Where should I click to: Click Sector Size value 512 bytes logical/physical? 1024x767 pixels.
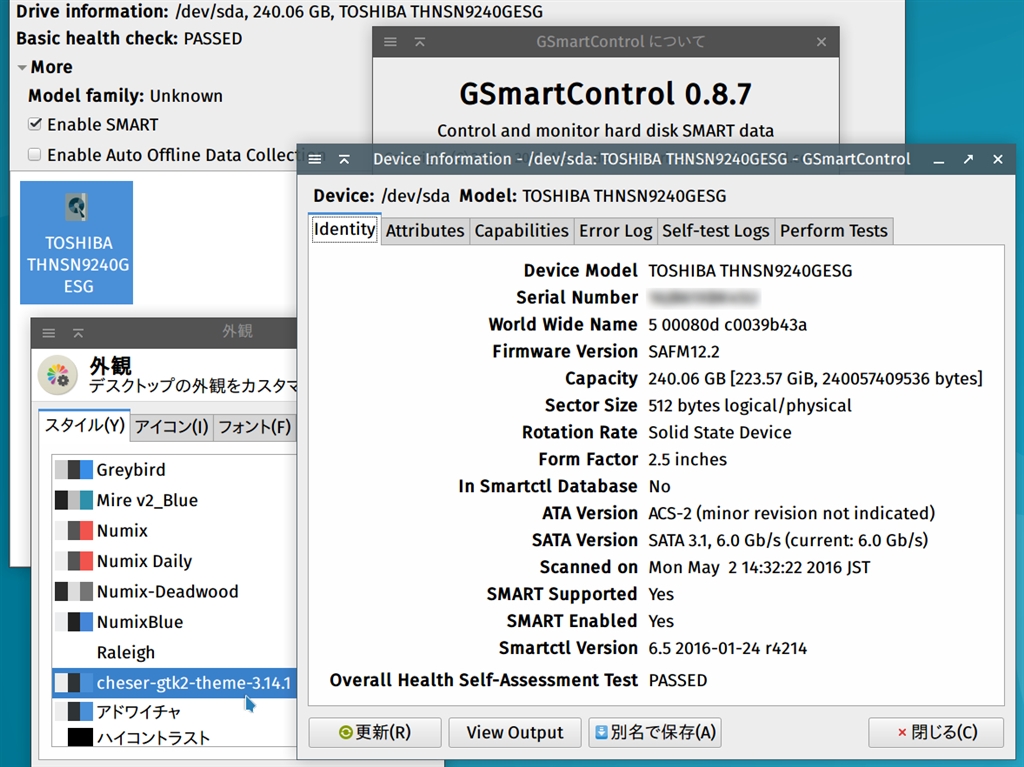[750, 406]
